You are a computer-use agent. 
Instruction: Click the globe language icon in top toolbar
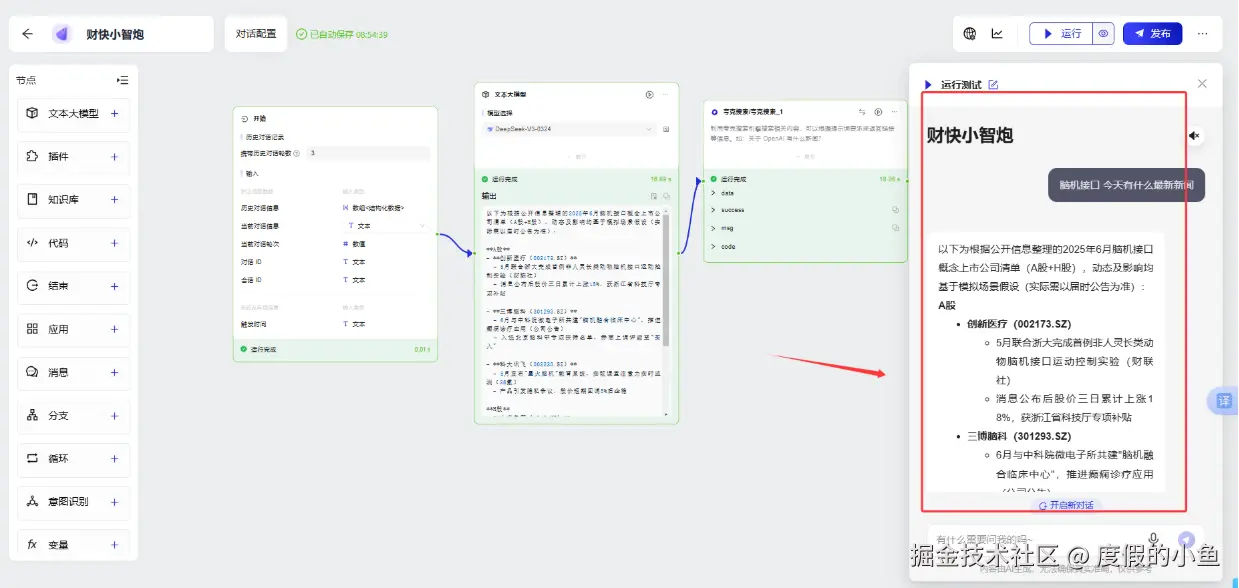(x=969, y=33)
